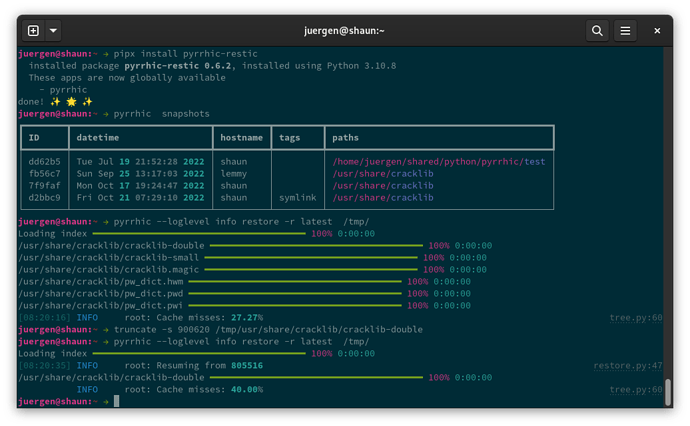Click the date Tue Jul 19 21:52:28 2022
Screen dimensions: 690x426
tap(140, 162)
